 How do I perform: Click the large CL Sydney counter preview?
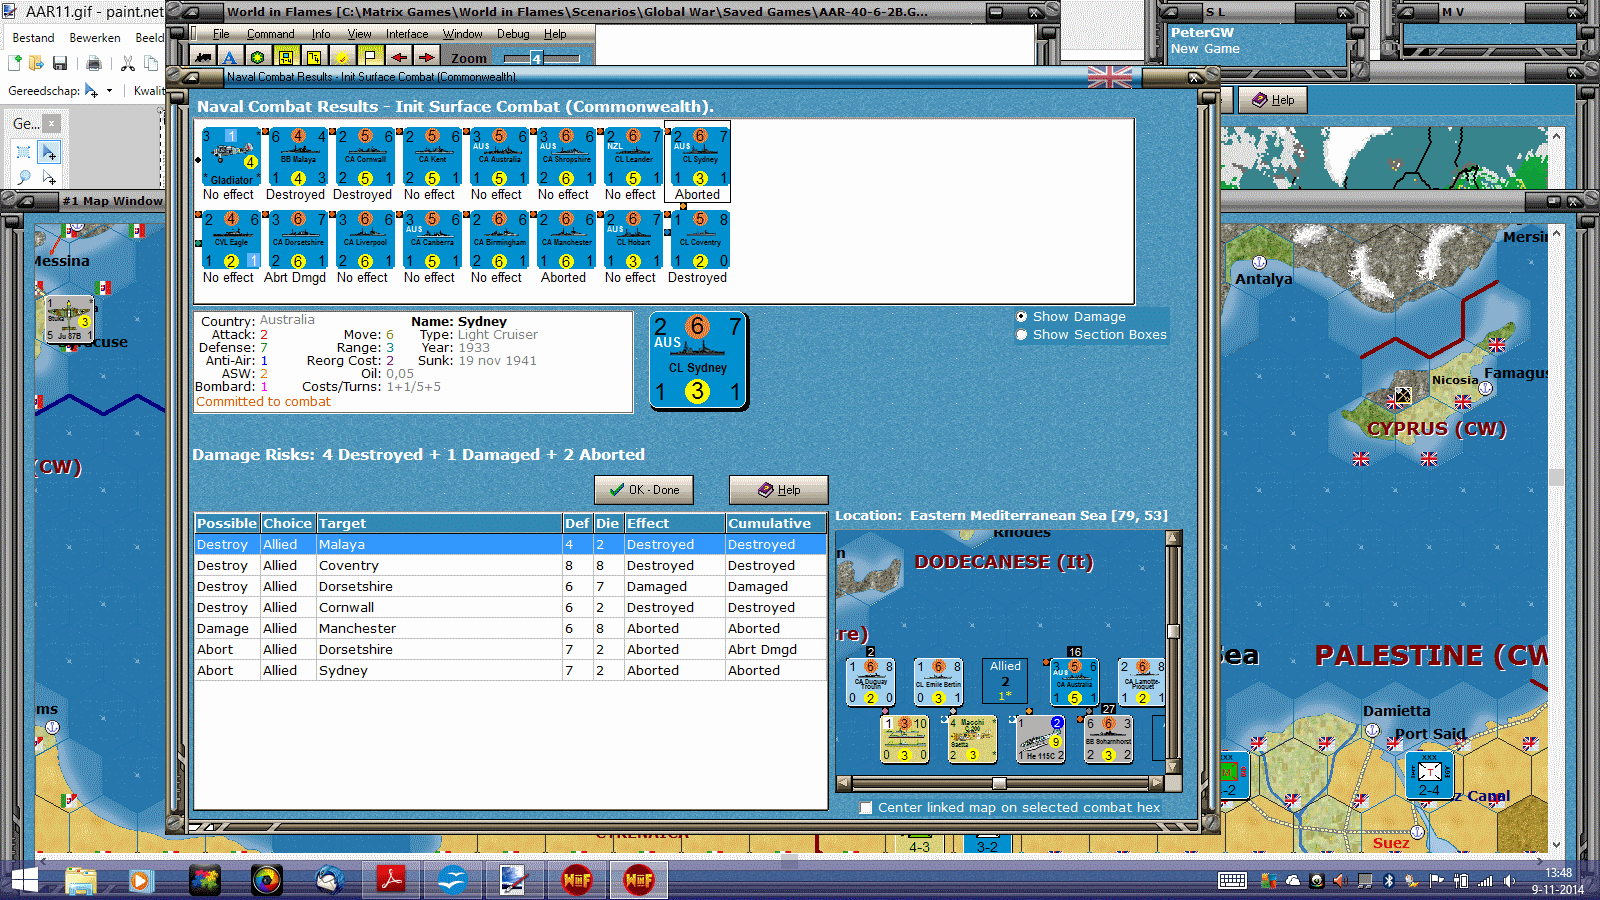[x=698, y=361]
